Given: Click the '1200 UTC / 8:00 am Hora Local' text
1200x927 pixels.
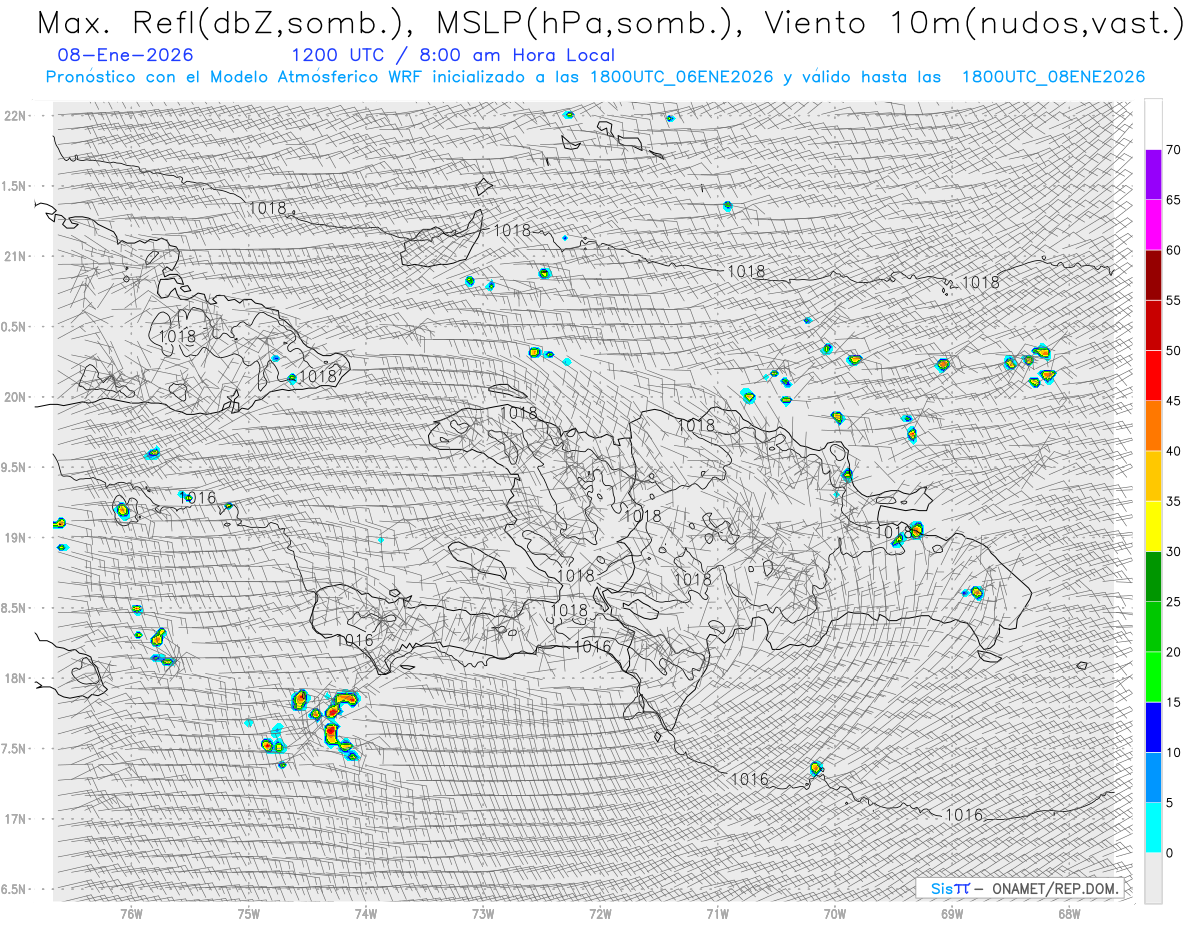Looking at the screenshot, I should (x=453, y=55).
